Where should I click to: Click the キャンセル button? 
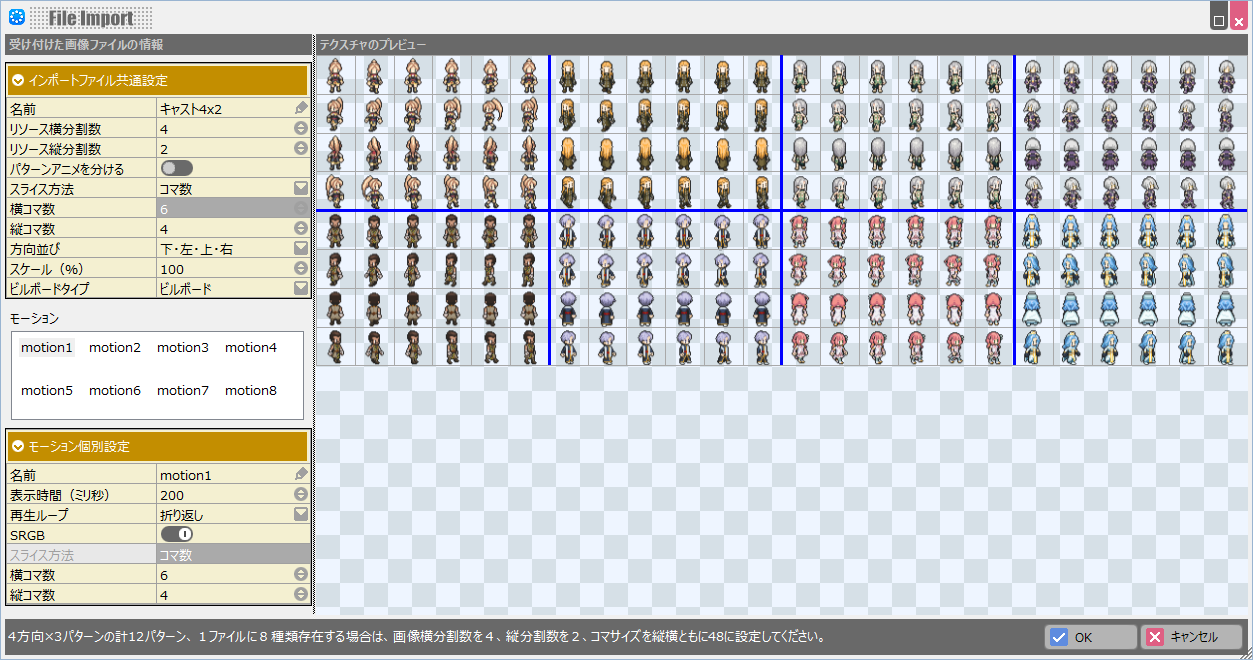pos(1192,637)
